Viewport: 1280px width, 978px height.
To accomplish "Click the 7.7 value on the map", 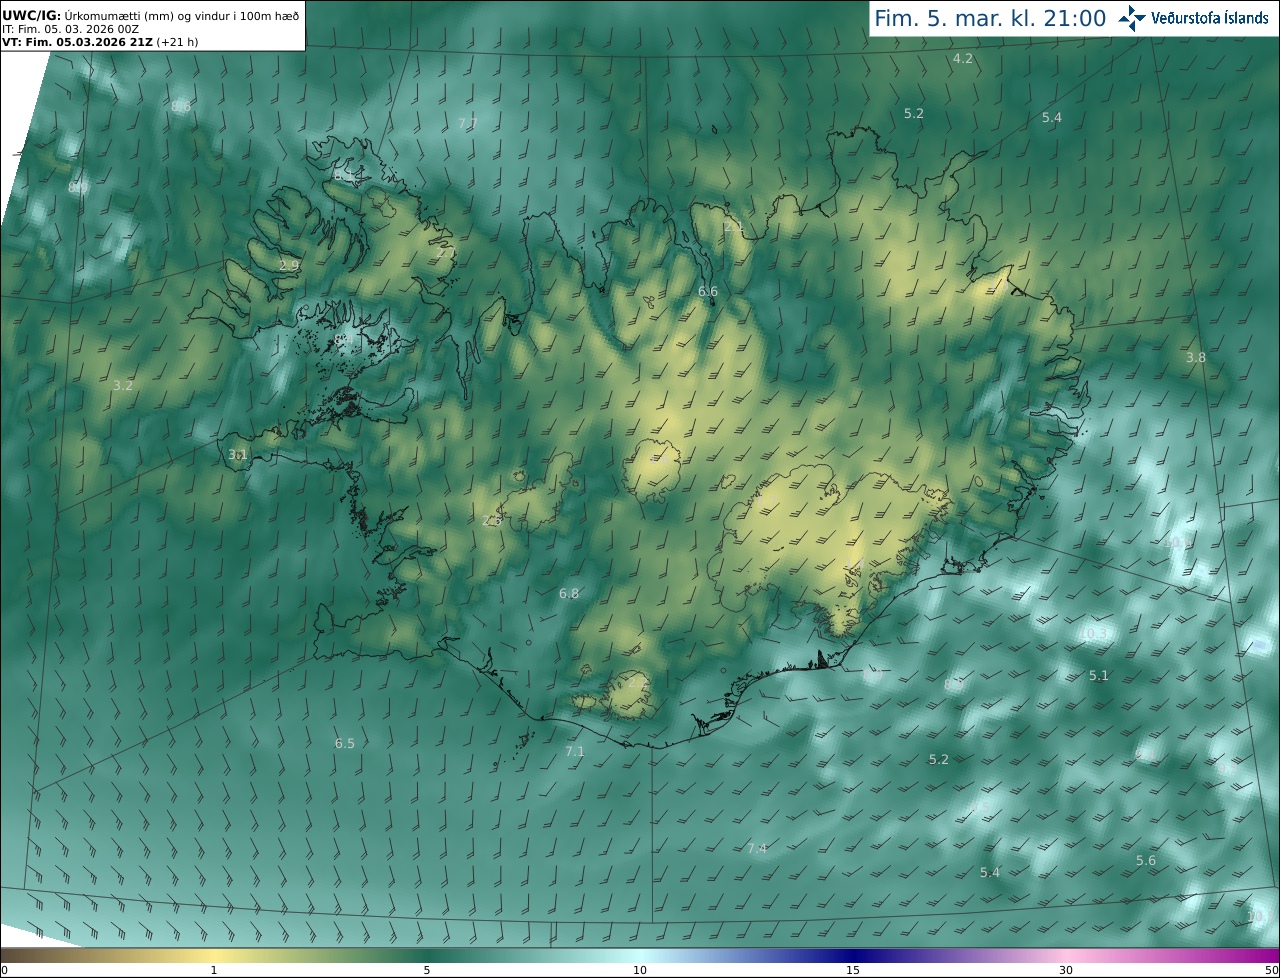I will [467, 123].
